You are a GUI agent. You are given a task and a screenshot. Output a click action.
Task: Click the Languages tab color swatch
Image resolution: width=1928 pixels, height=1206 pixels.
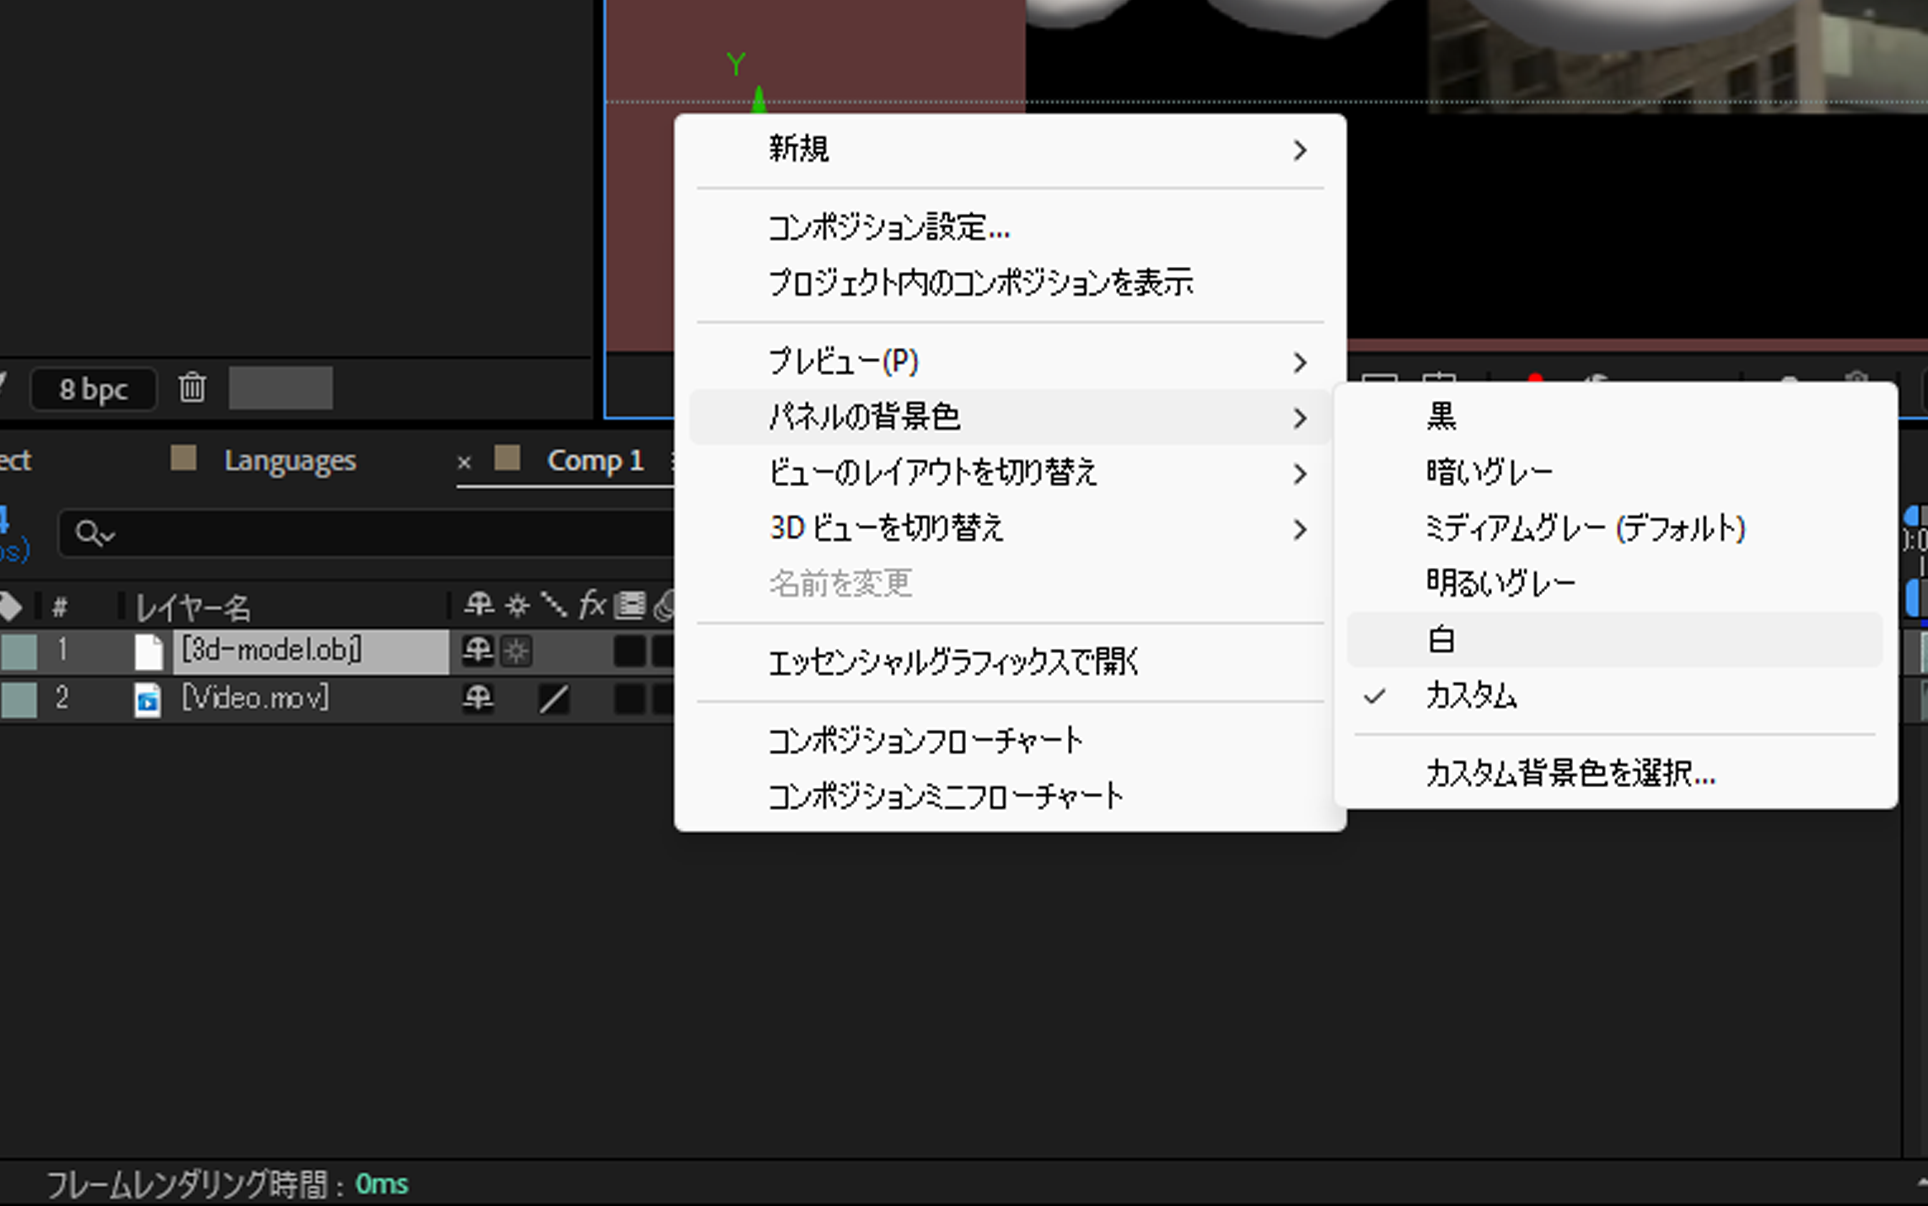point(183,458)
